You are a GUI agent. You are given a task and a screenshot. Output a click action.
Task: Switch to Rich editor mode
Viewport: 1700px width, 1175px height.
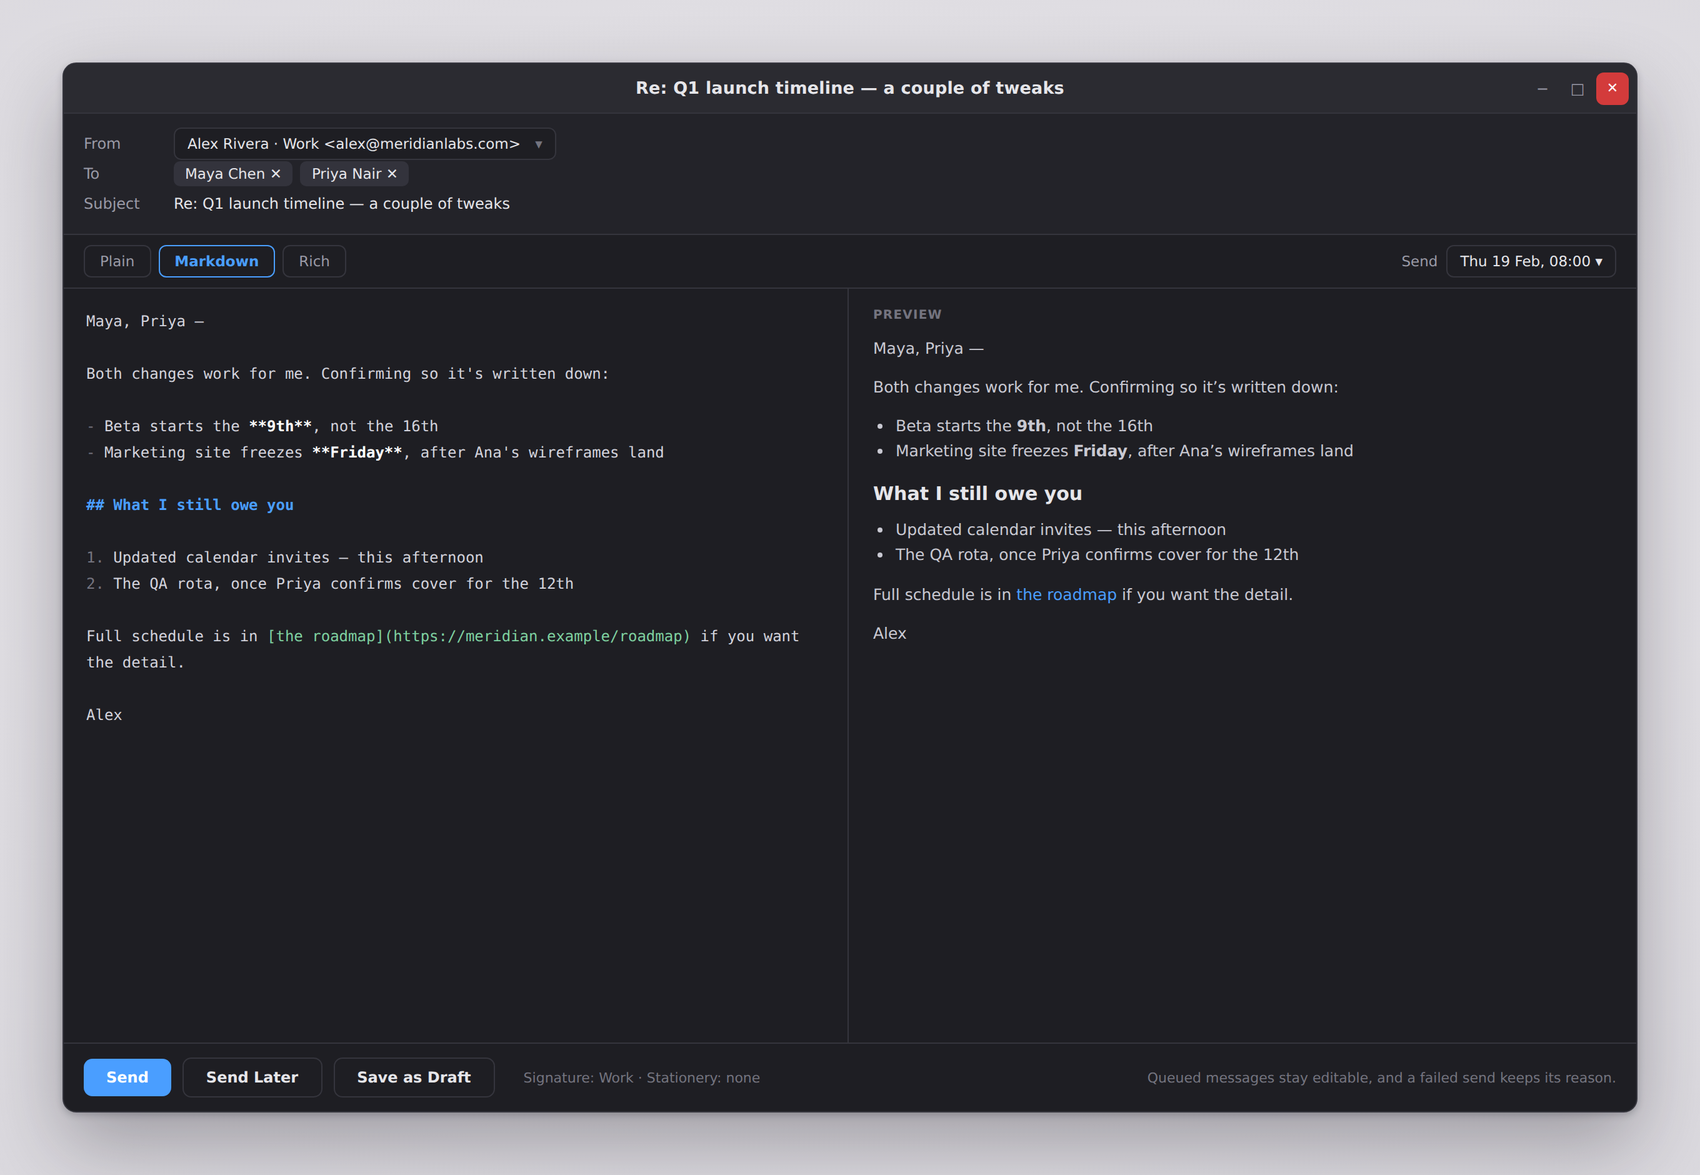click(x=314, y=261)
